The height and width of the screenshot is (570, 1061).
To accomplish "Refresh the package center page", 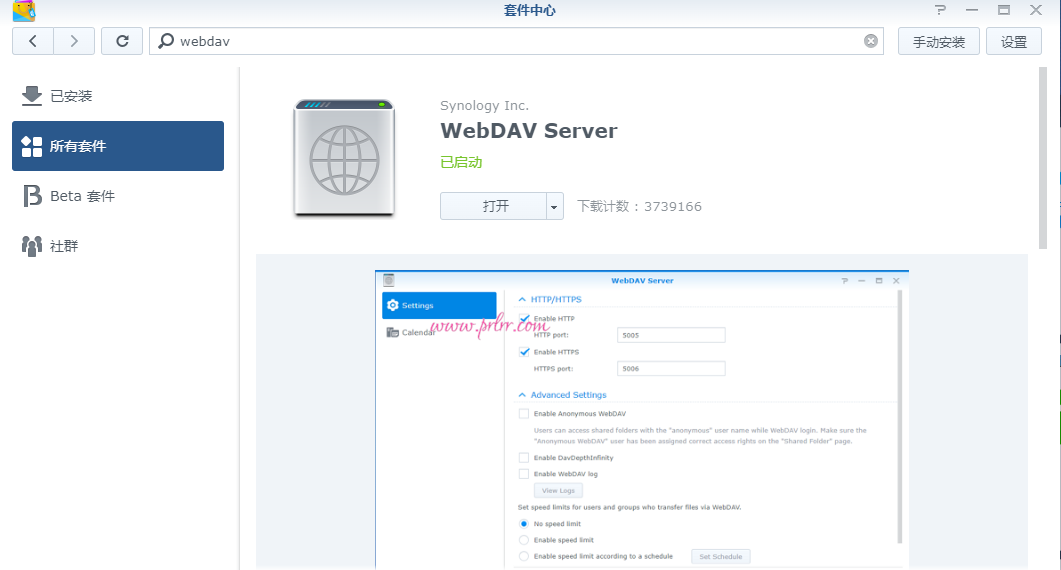I will pyautogui.click(x=122, y=41).
